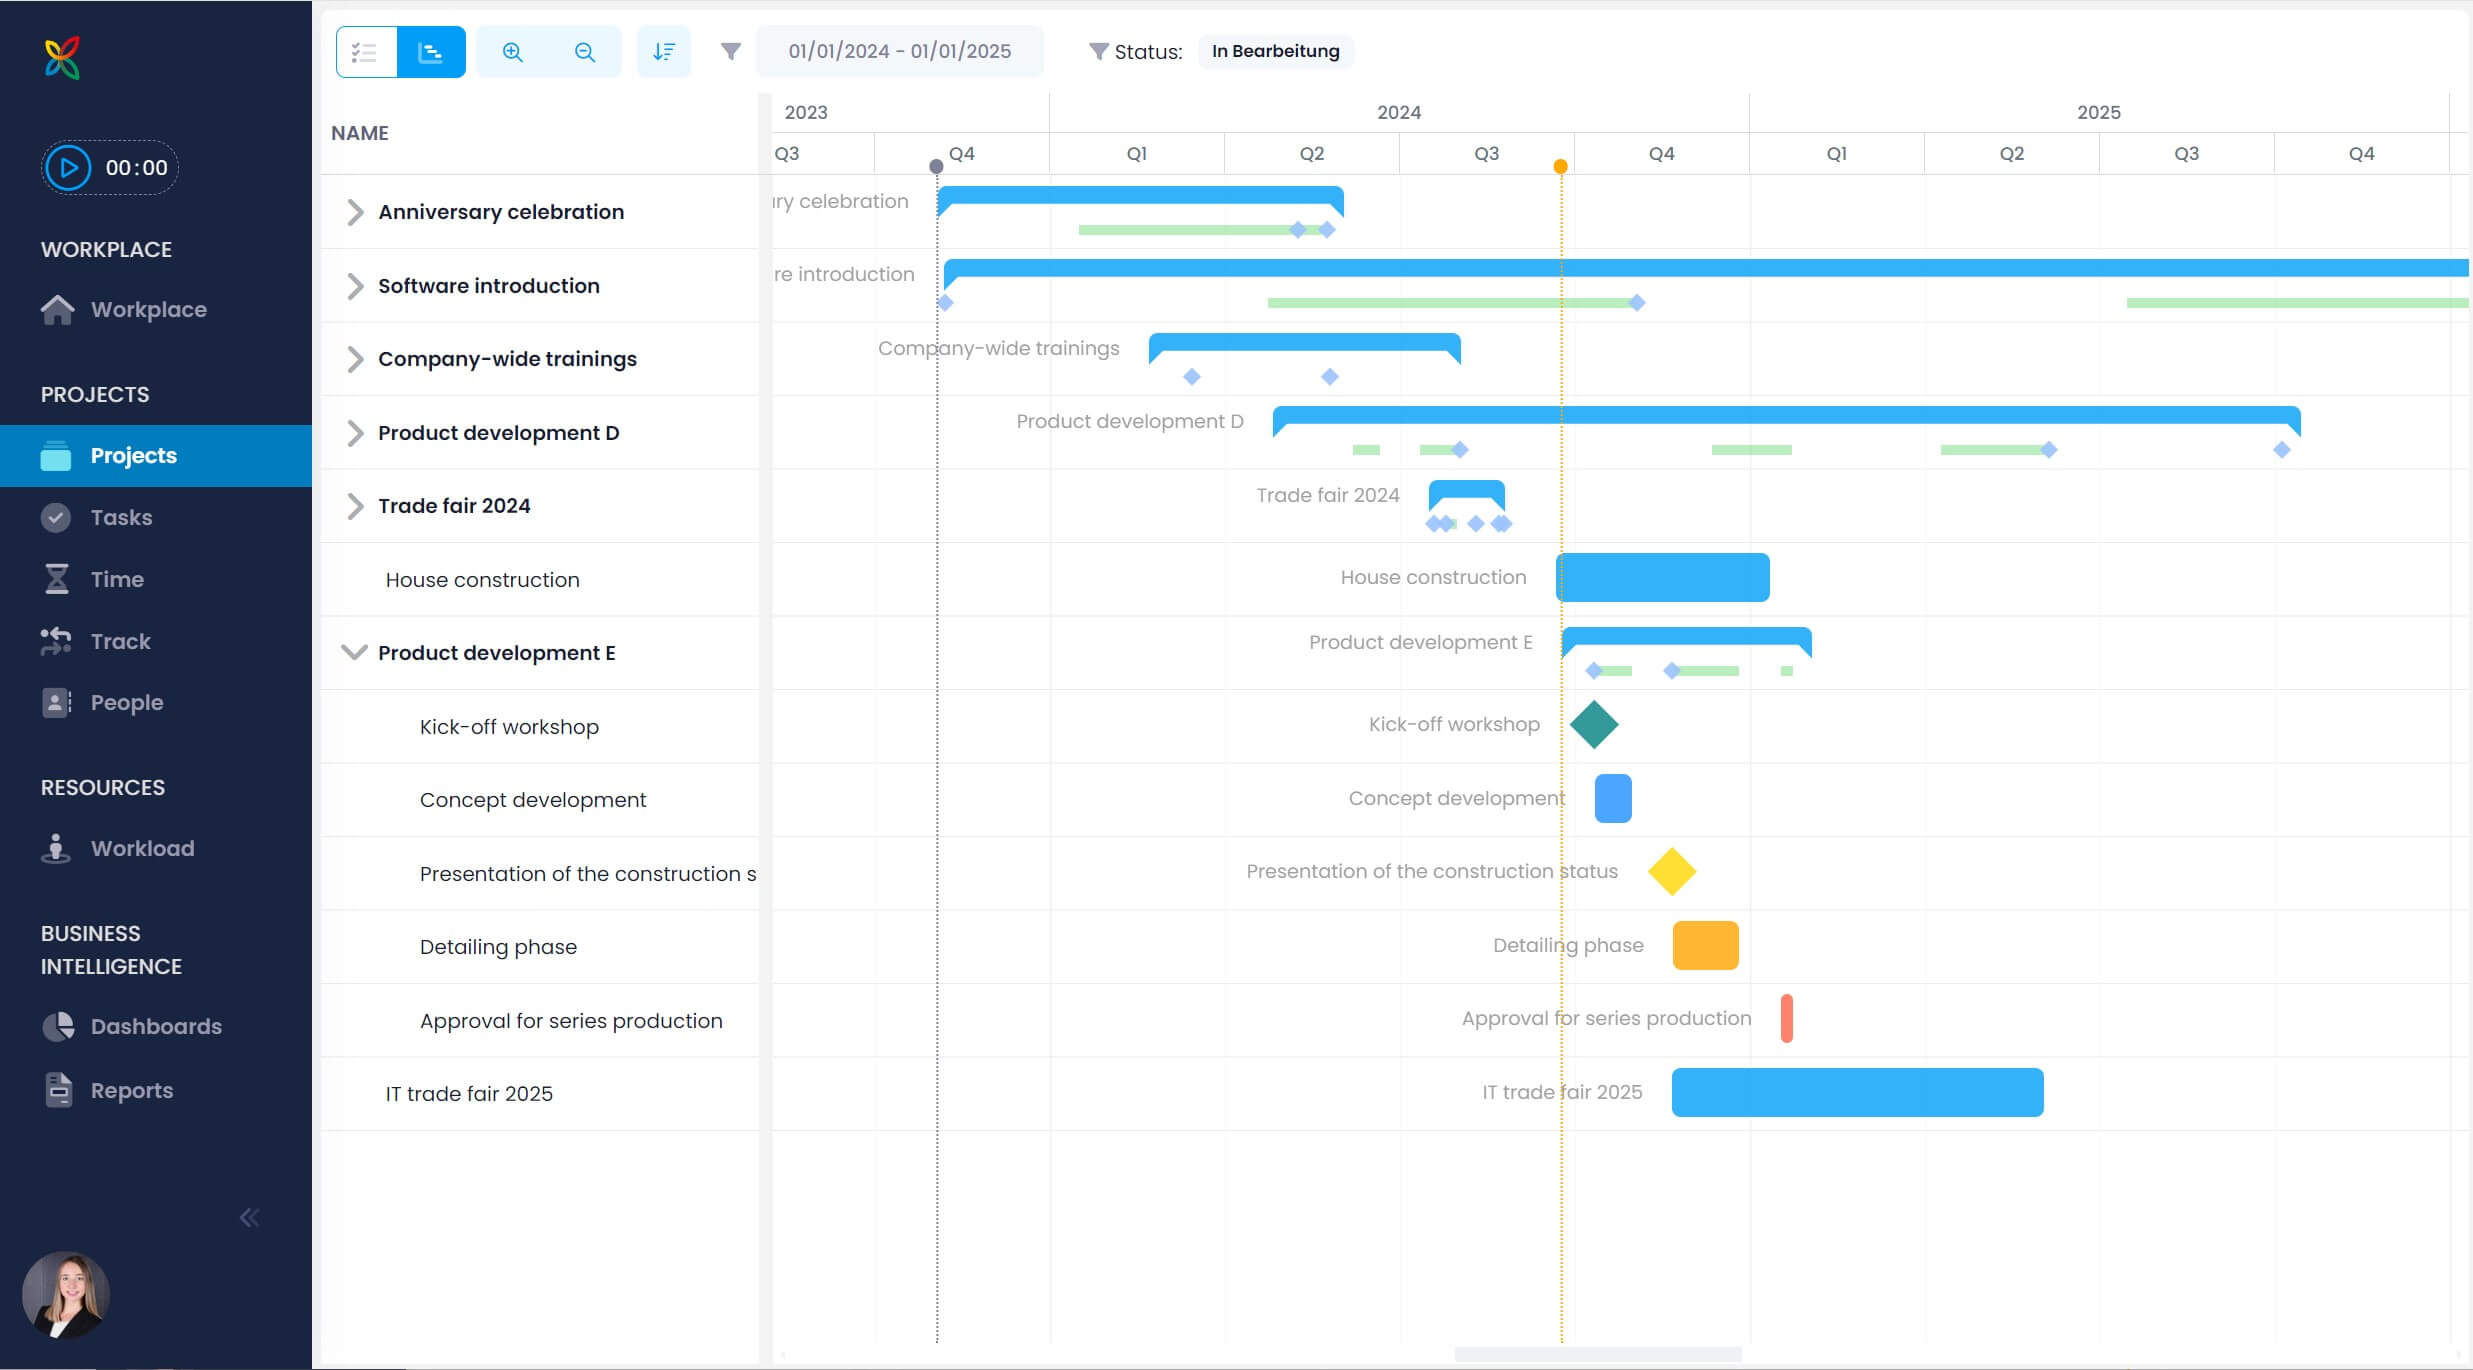Open the In Bearbeitung status filter
The height and width of the screenshot is (1370, 2473).
pos(1276,51)
